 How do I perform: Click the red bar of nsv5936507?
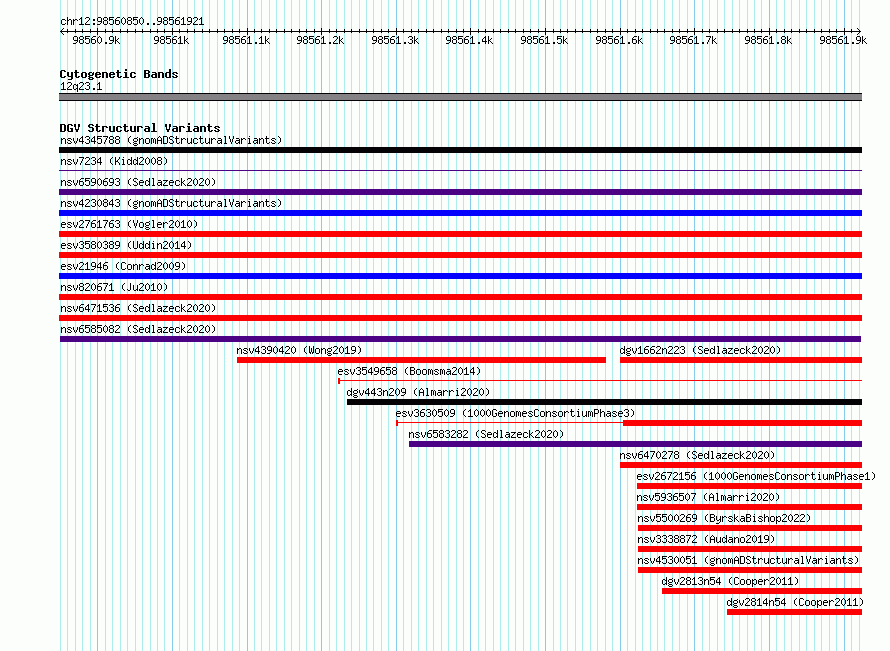[749, 507]
